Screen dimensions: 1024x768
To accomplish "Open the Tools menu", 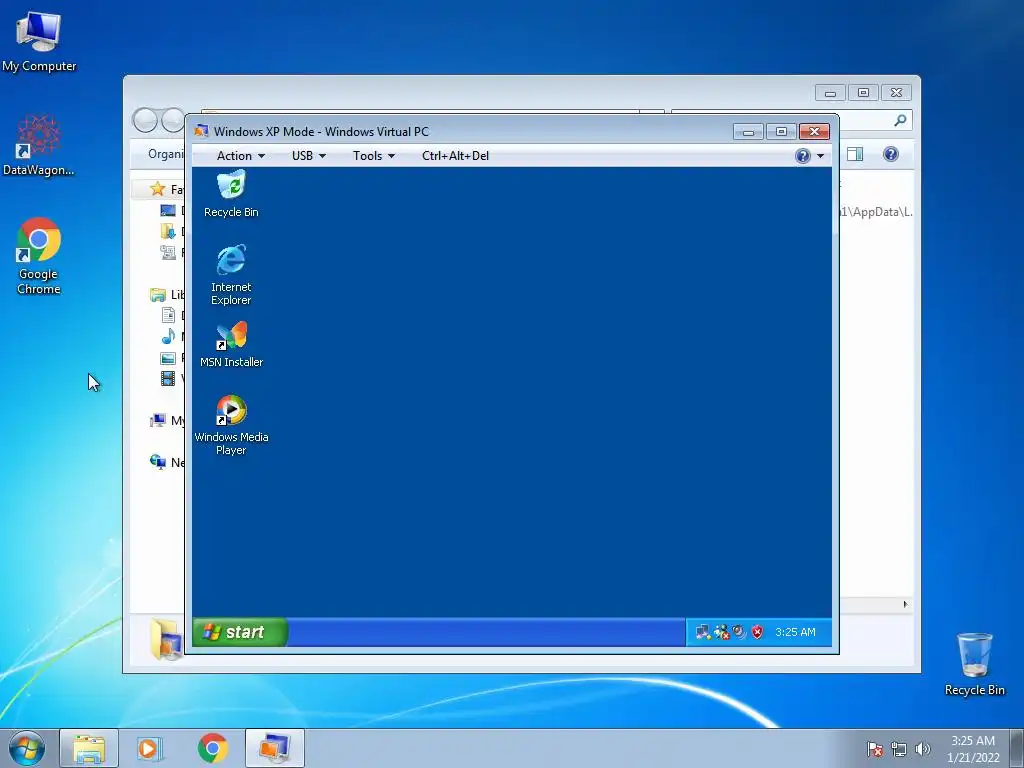I will [374, 155].
